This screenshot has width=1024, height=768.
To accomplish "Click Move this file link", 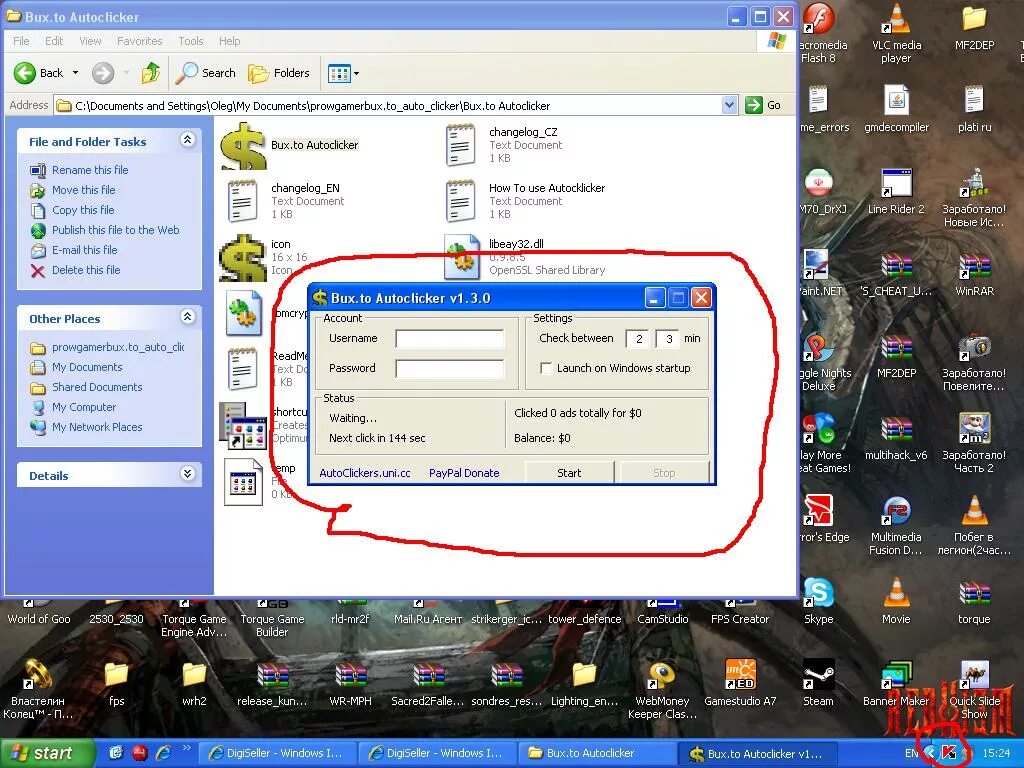I will point(84,190).
